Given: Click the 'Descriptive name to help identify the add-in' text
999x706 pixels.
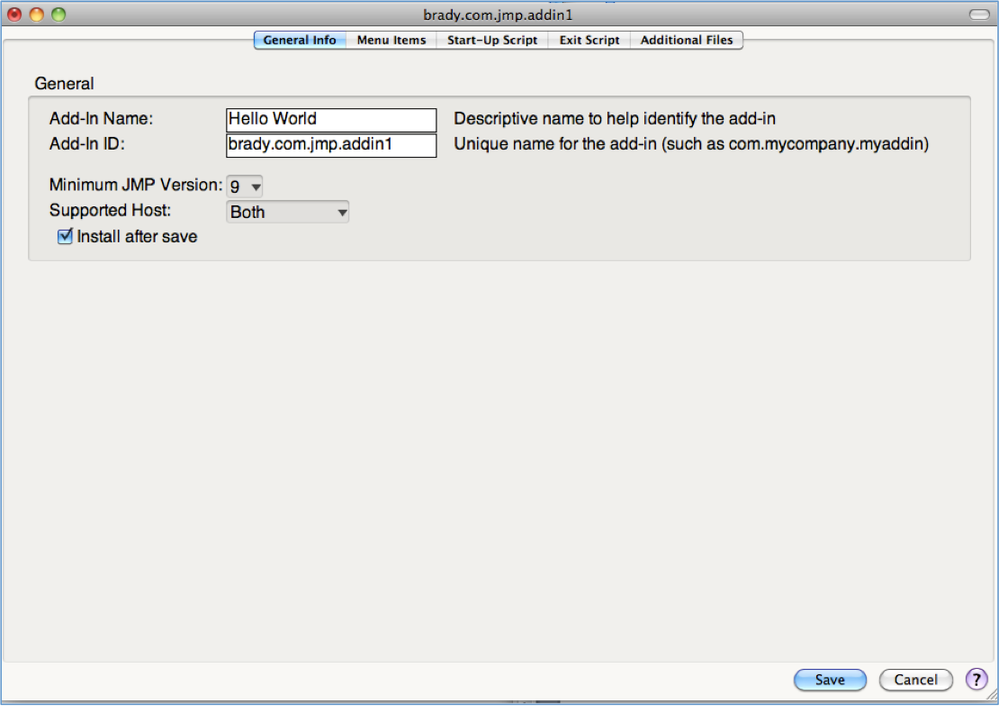Looking at the screenshot, I should pos(614,119).
